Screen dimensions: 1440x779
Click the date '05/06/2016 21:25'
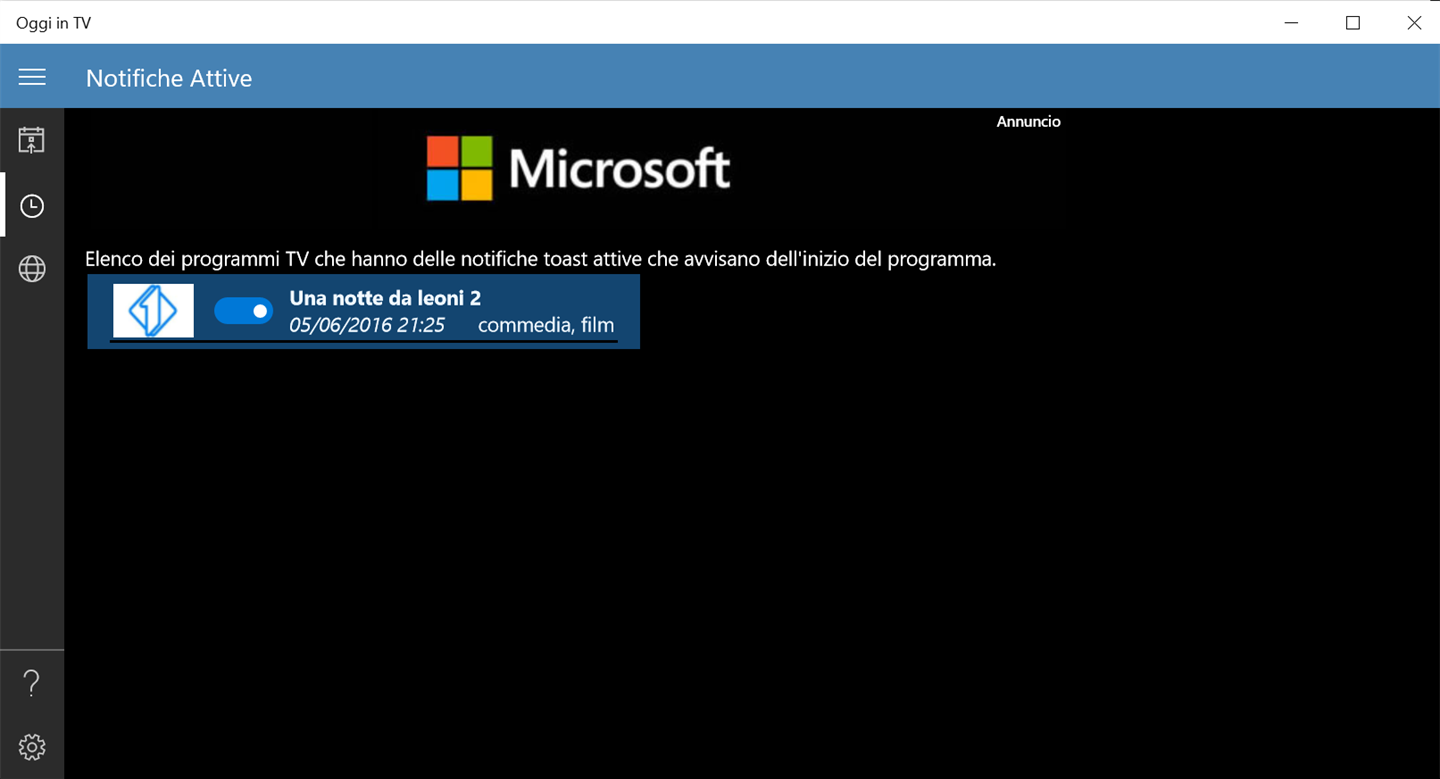click(x=367, y=325)
